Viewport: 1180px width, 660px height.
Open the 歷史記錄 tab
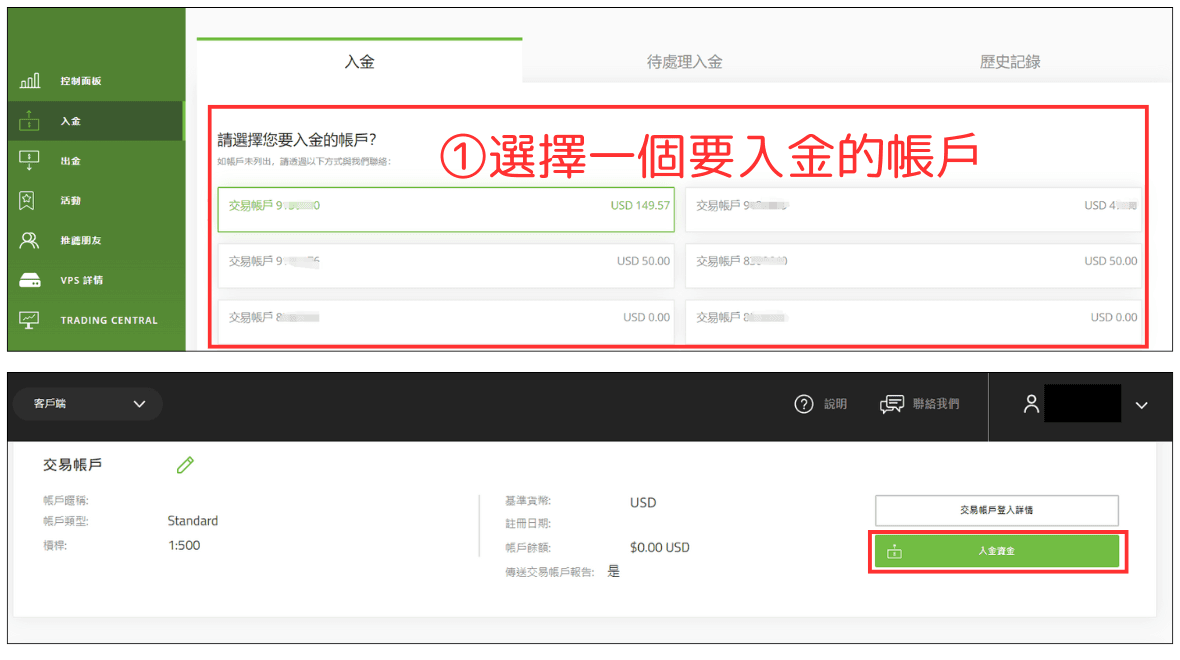(1009, 61)
